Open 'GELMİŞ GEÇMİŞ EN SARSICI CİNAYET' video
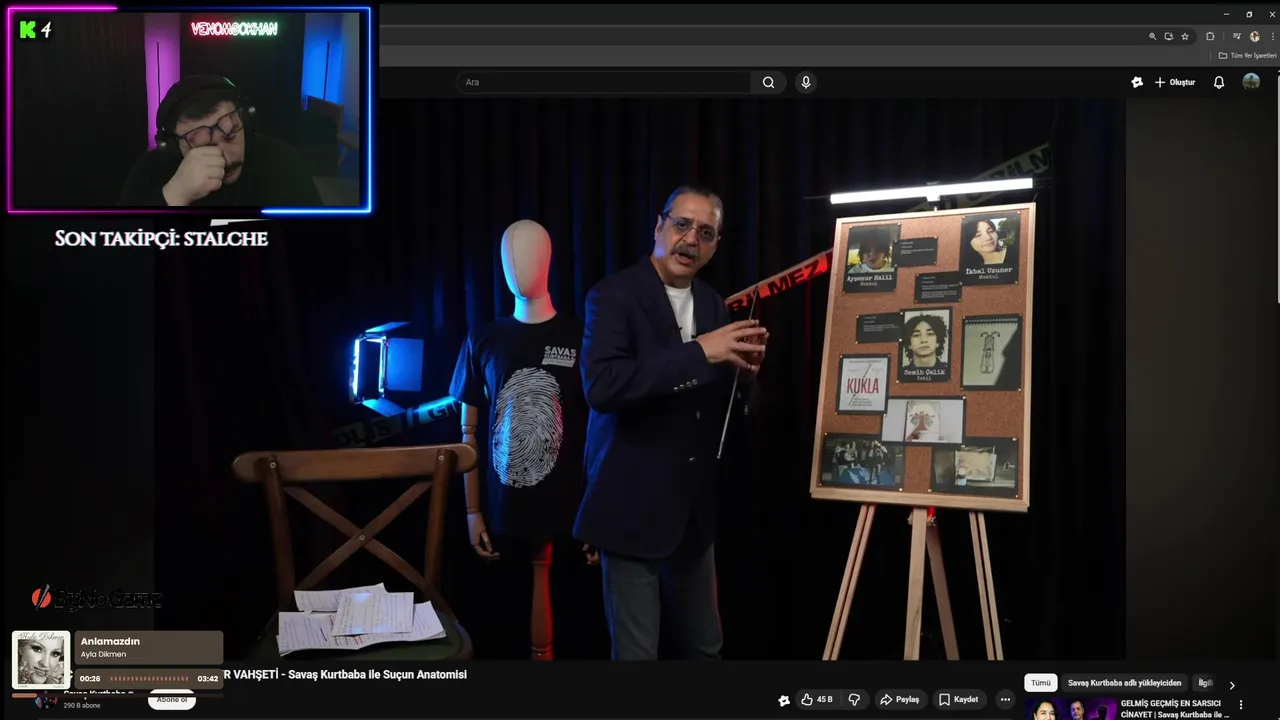The height and width of the screenshot is (720, 1280). coord(1175,709)
